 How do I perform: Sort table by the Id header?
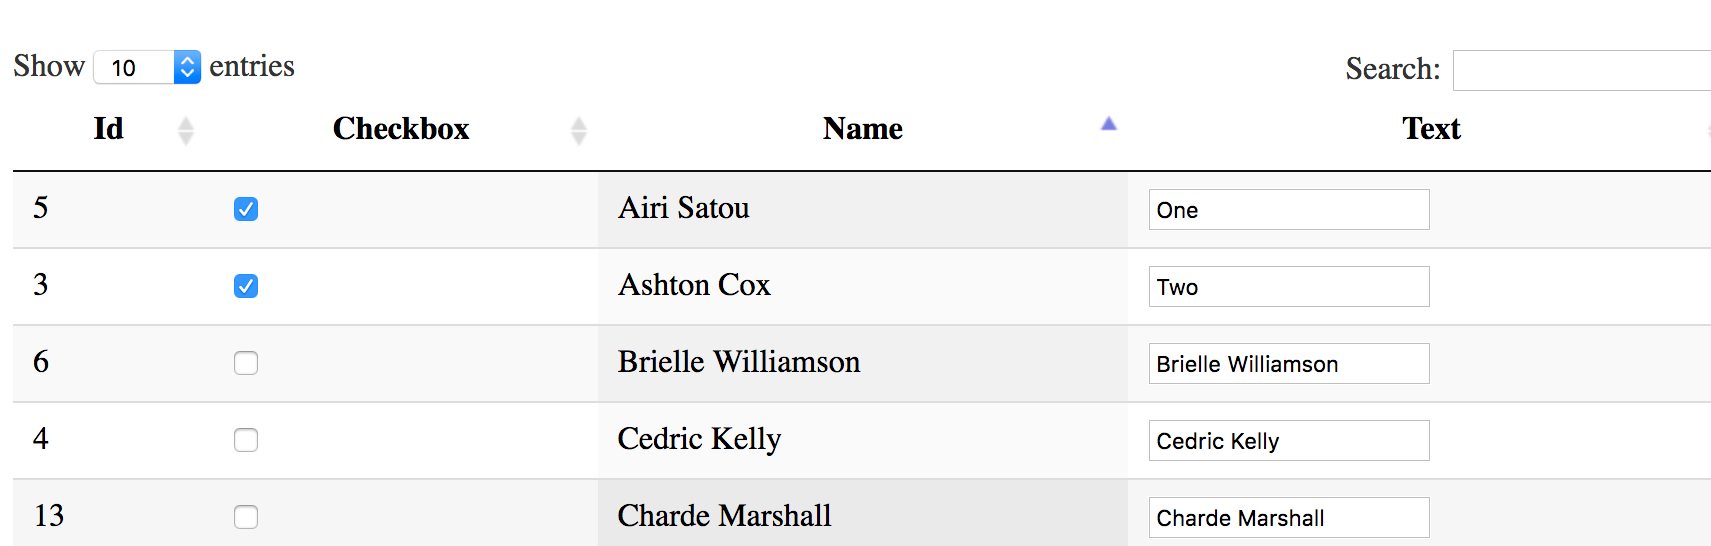tap(108, 129)
